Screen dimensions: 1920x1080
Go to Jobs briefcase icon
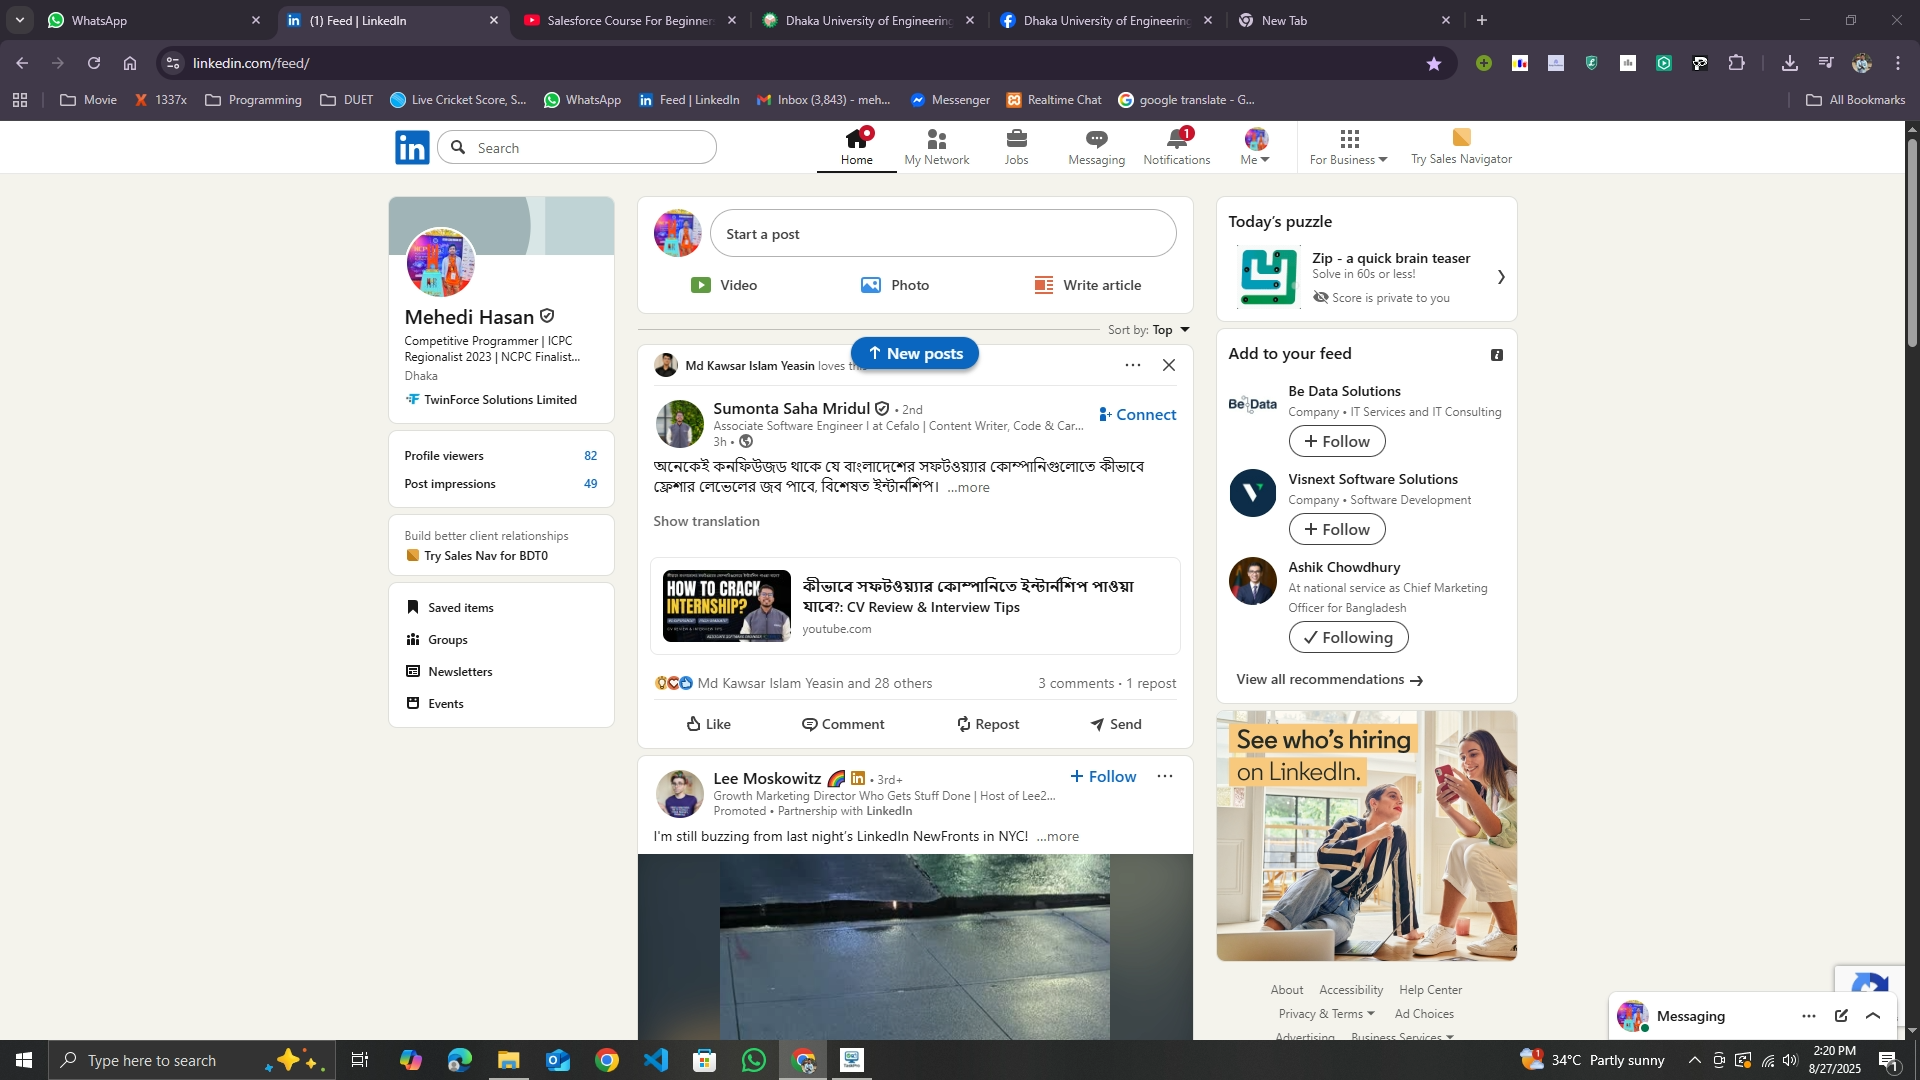1016,140
